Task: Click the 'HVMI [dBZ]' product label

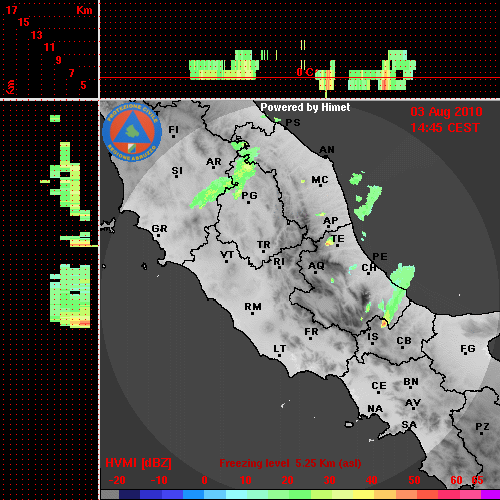Action: pos(138,463)
